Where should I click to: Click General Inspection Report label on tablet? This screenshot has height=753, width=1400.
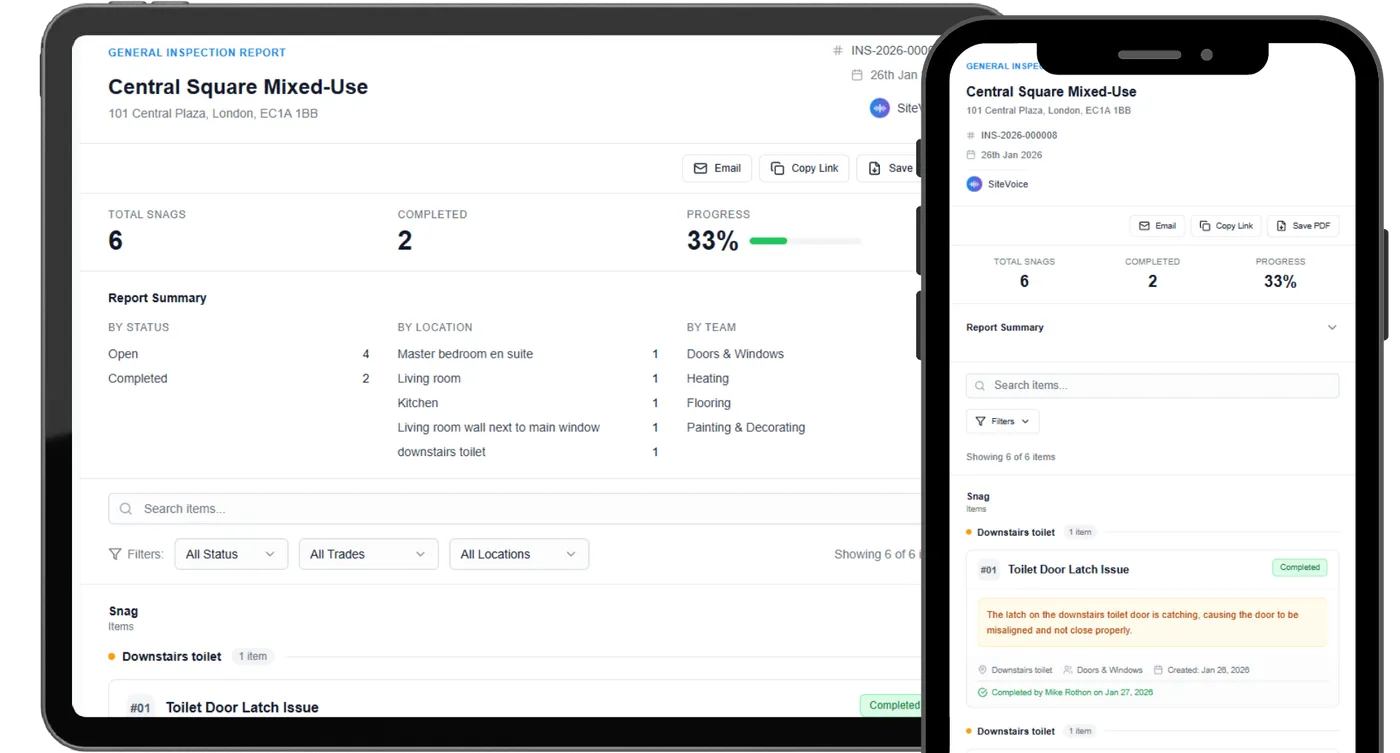pos(197,52)
